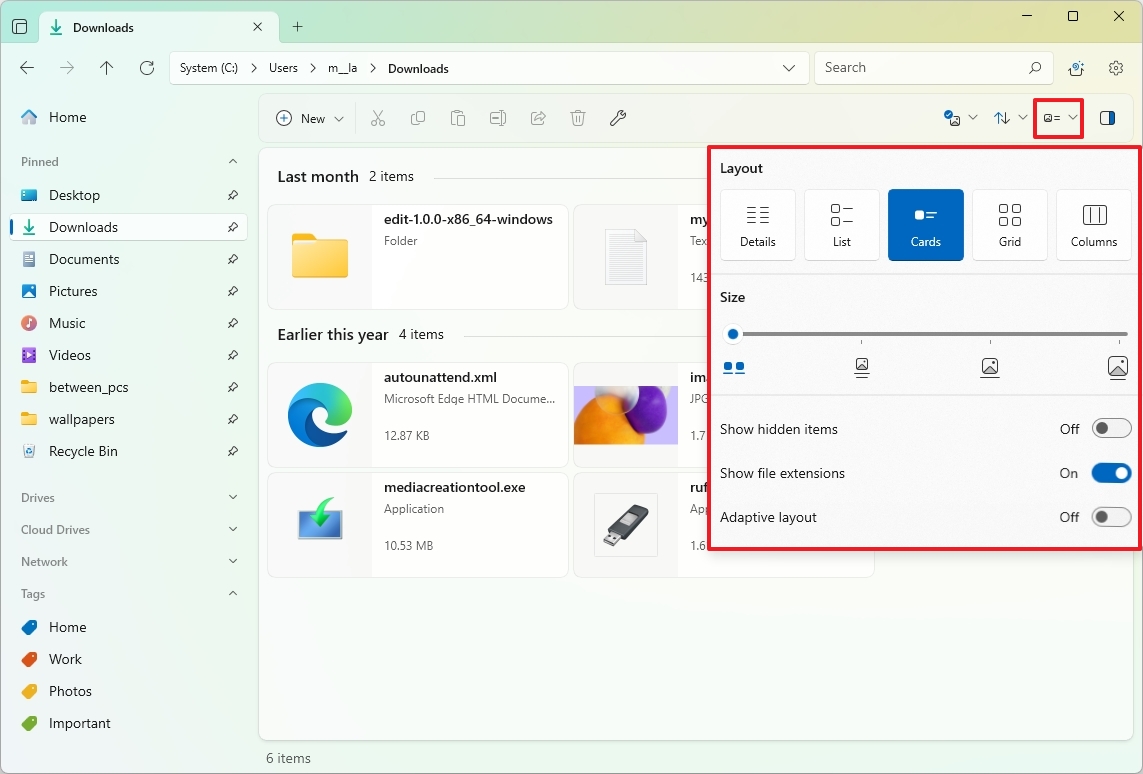Enable Adaptive layout

tap(1111, 517)
